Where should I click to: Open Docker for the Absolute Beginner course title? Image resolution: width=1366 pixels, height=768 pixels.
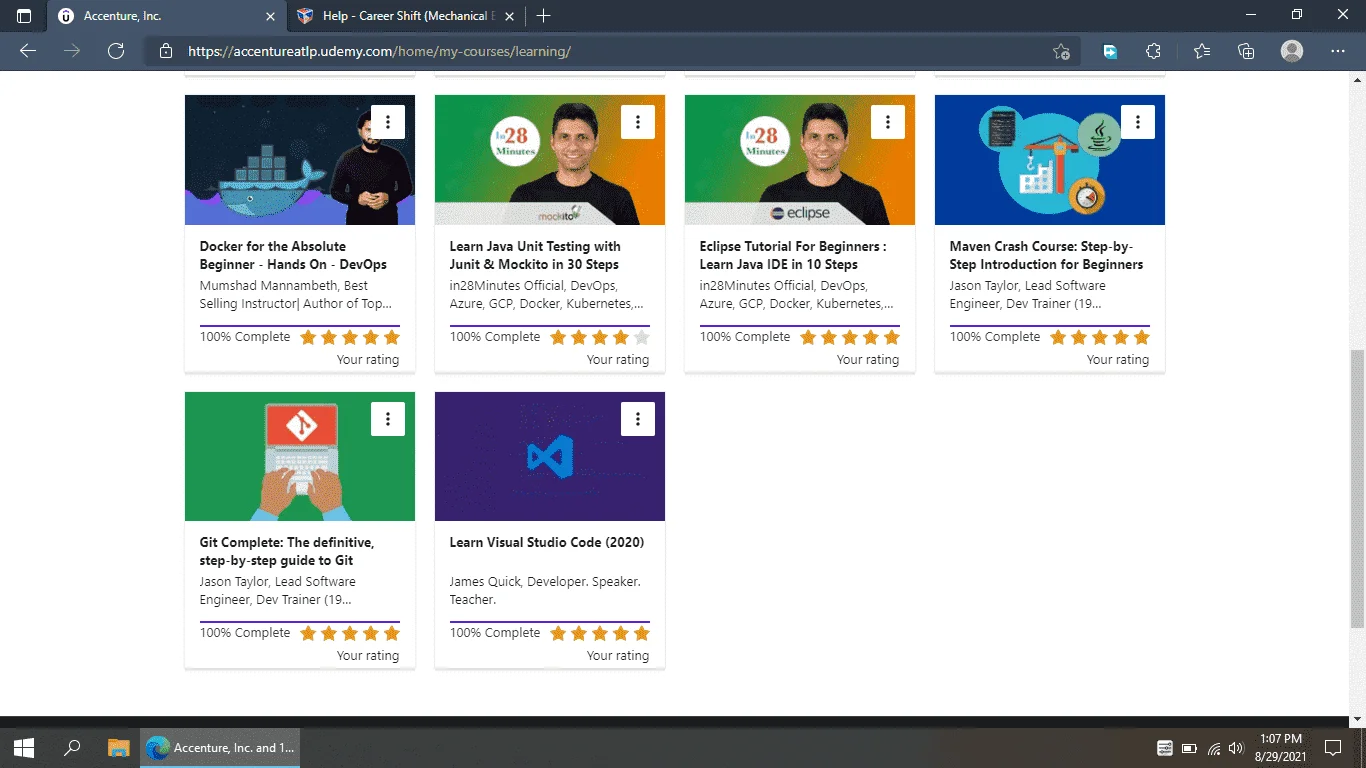(x=293, y=255)
